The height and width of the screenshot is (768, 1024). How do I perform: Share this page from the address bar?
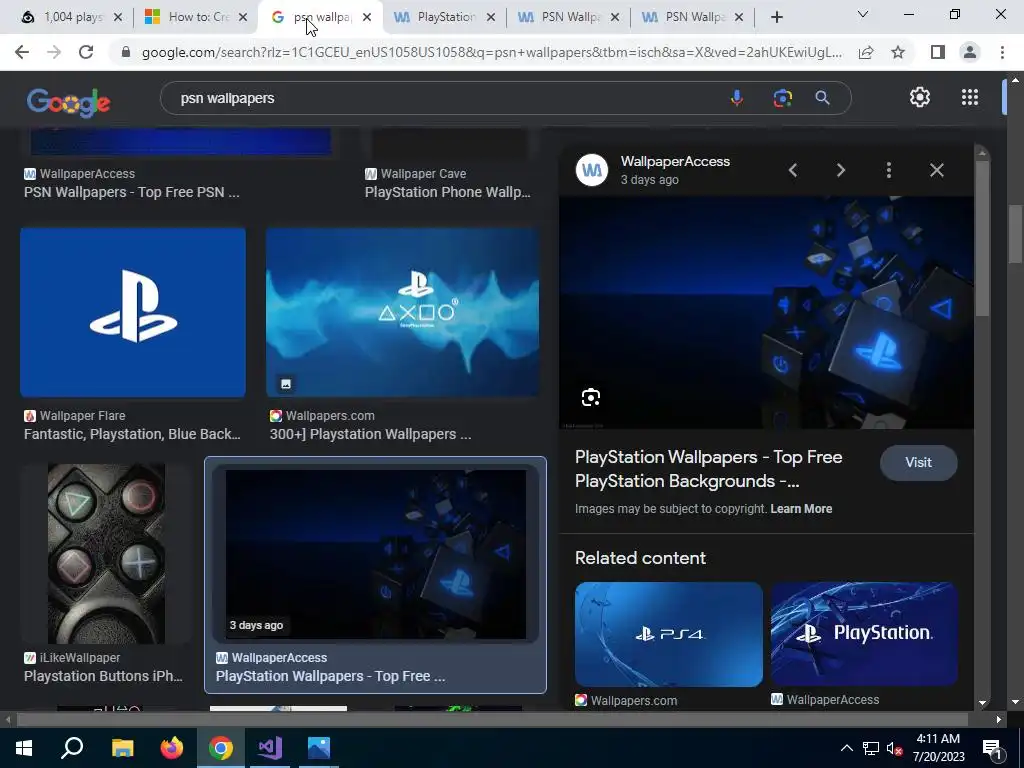coord(866,52)
